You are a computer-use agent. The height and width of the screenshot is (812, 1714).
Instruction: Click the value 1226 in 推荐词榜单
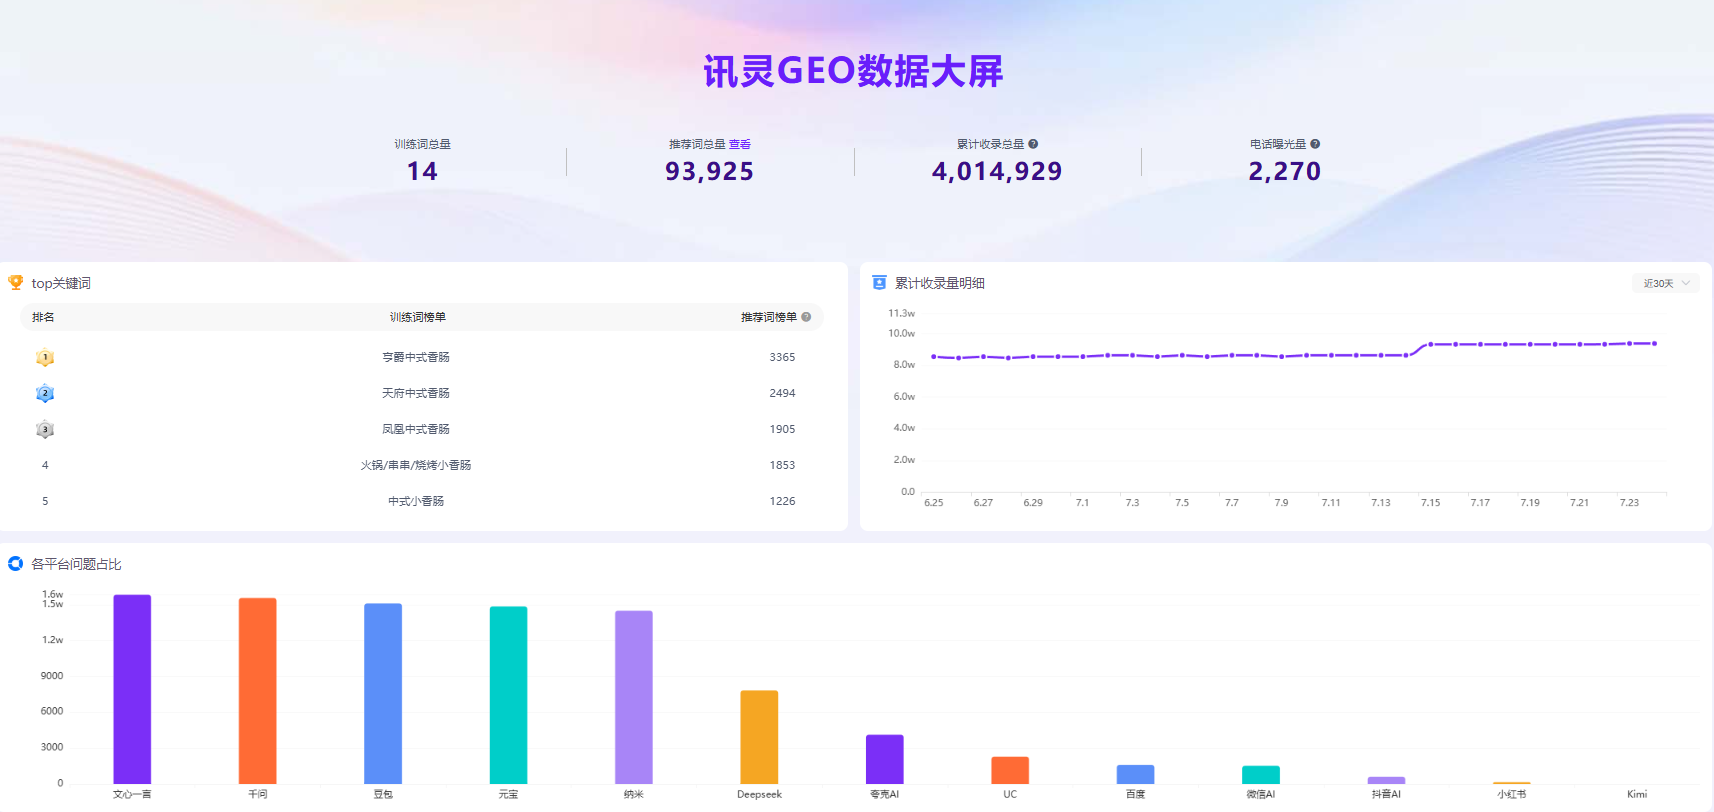click(x=782, y=501)
